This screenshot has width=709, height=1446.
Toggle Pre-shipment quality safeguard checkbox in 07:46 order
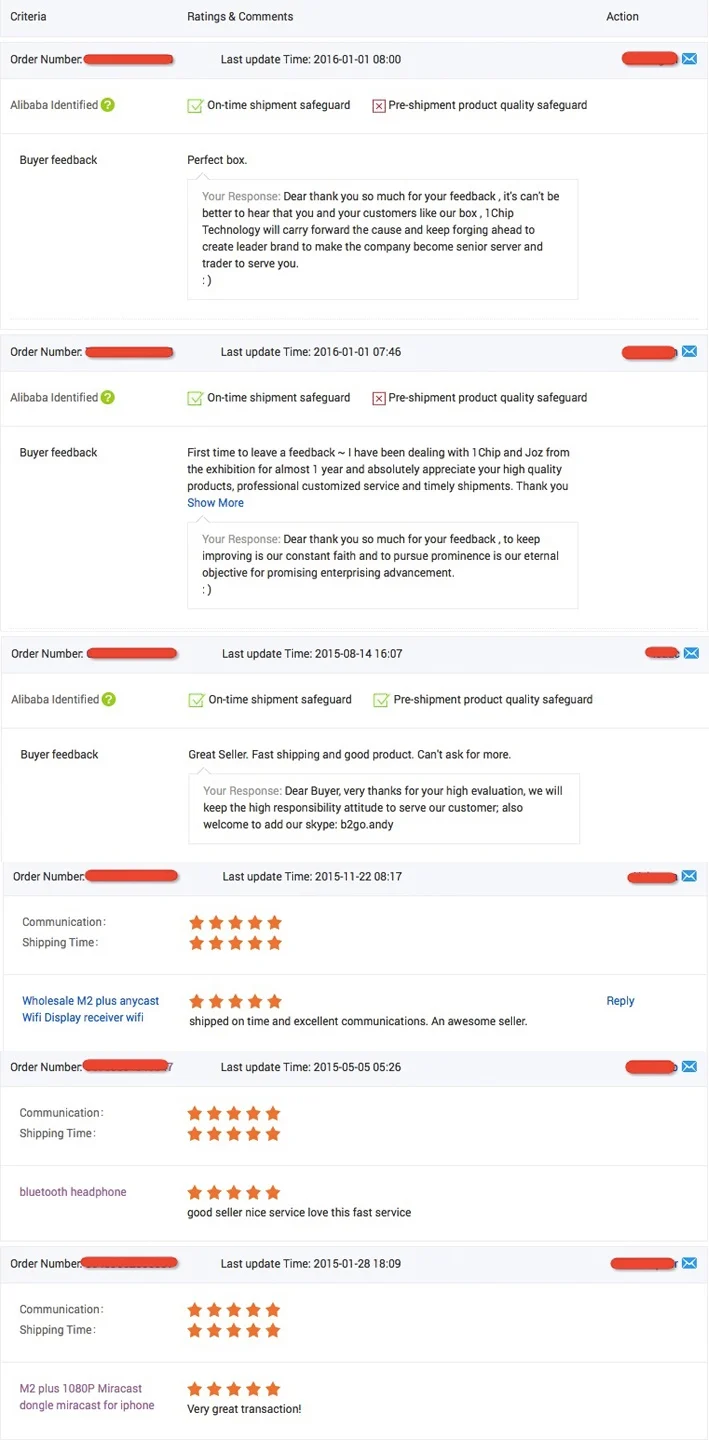379,398
